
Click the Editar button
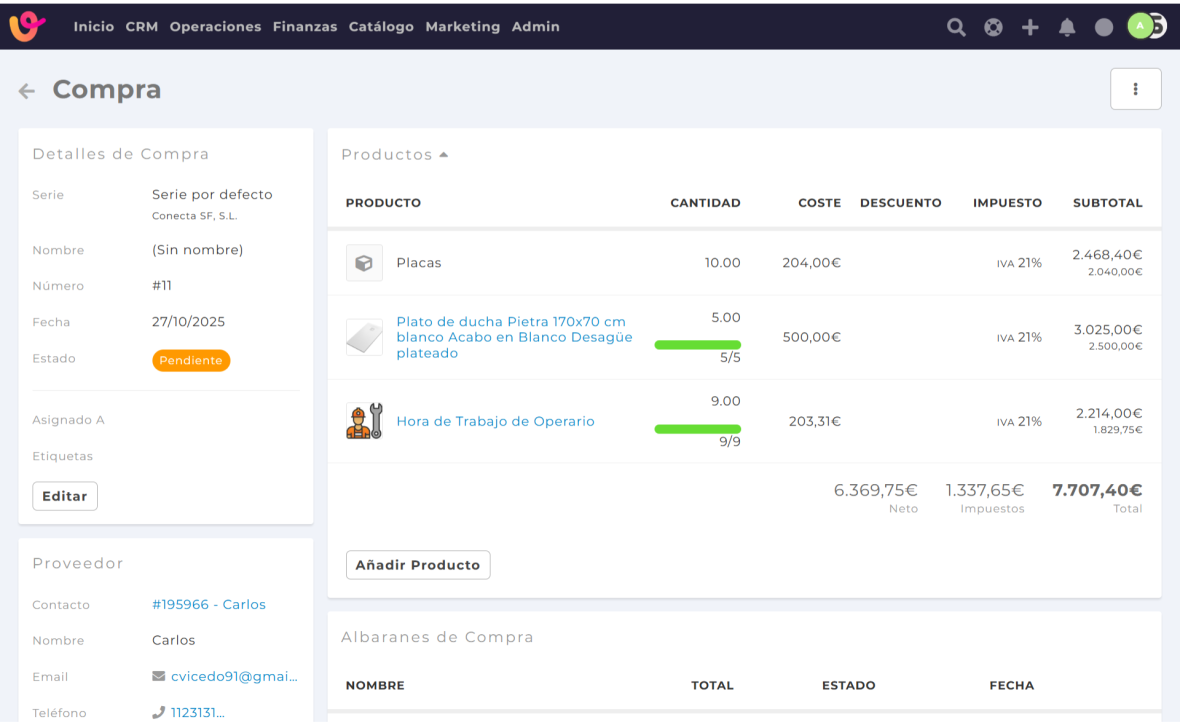coord(65,496)
